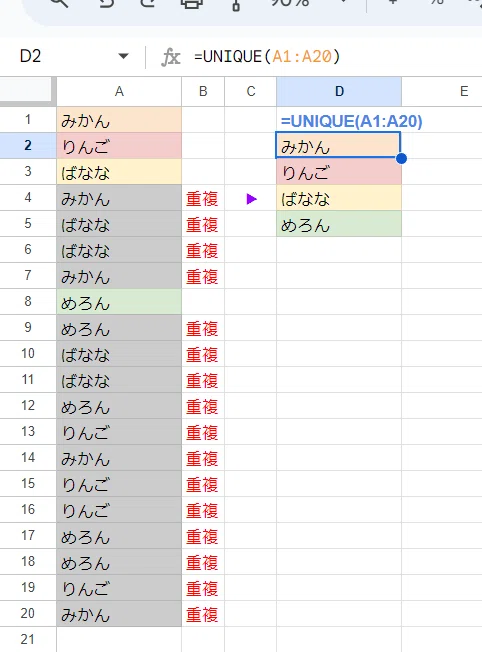482x652 pixels.
Task: Click 重複 in row 11
Action: tap(202, 381)
